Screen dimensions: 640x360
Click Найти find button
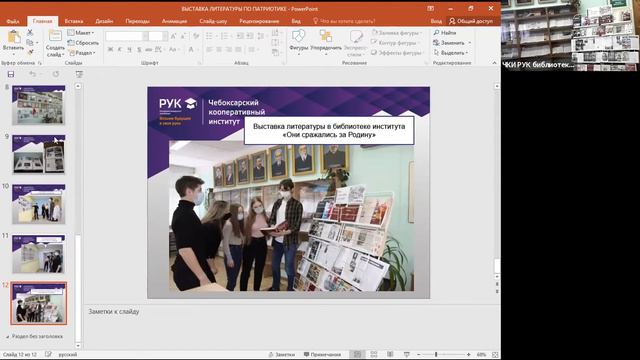[x=445, y=33]
